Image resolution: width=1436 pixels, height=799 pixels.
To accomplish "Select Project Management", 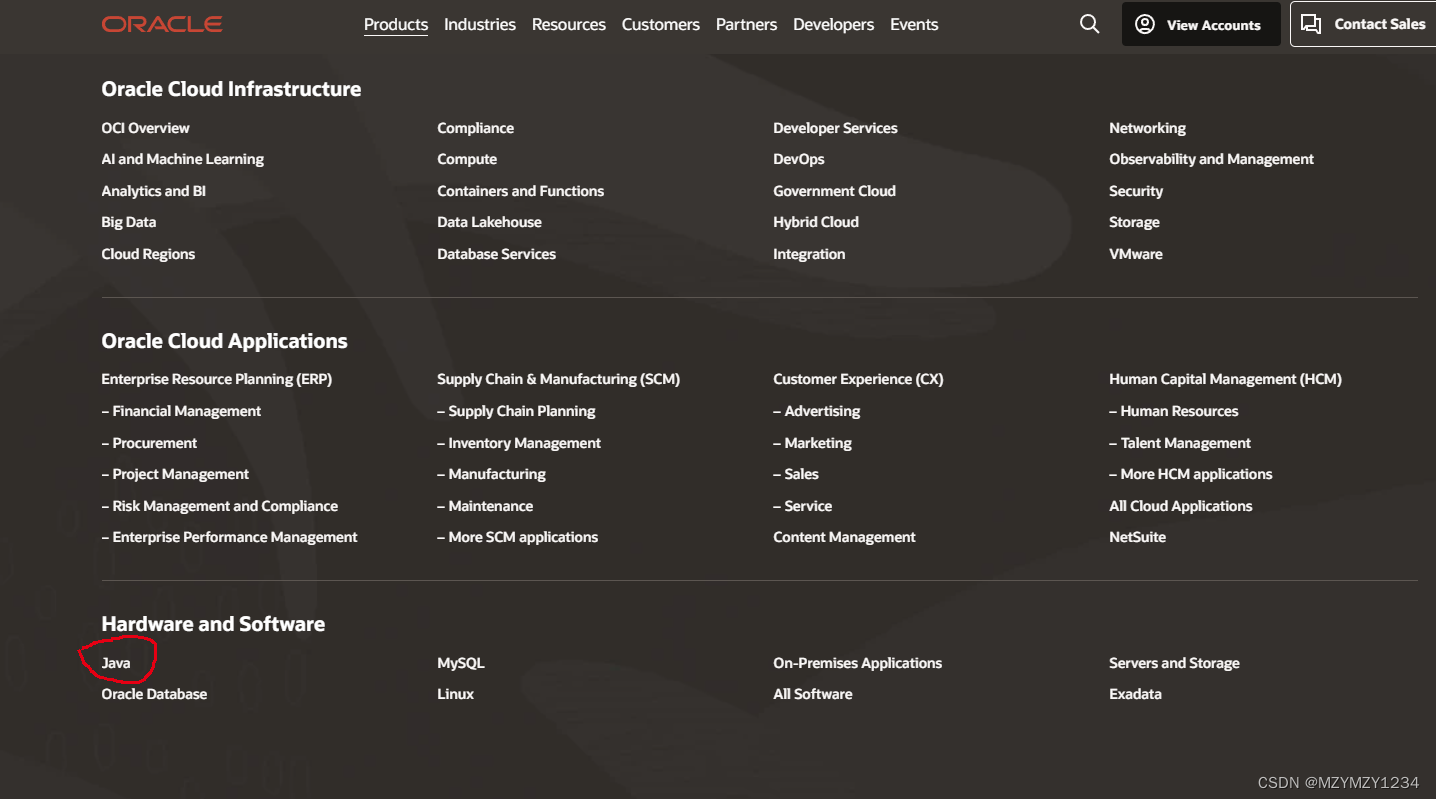I will (x=175, y=474).
